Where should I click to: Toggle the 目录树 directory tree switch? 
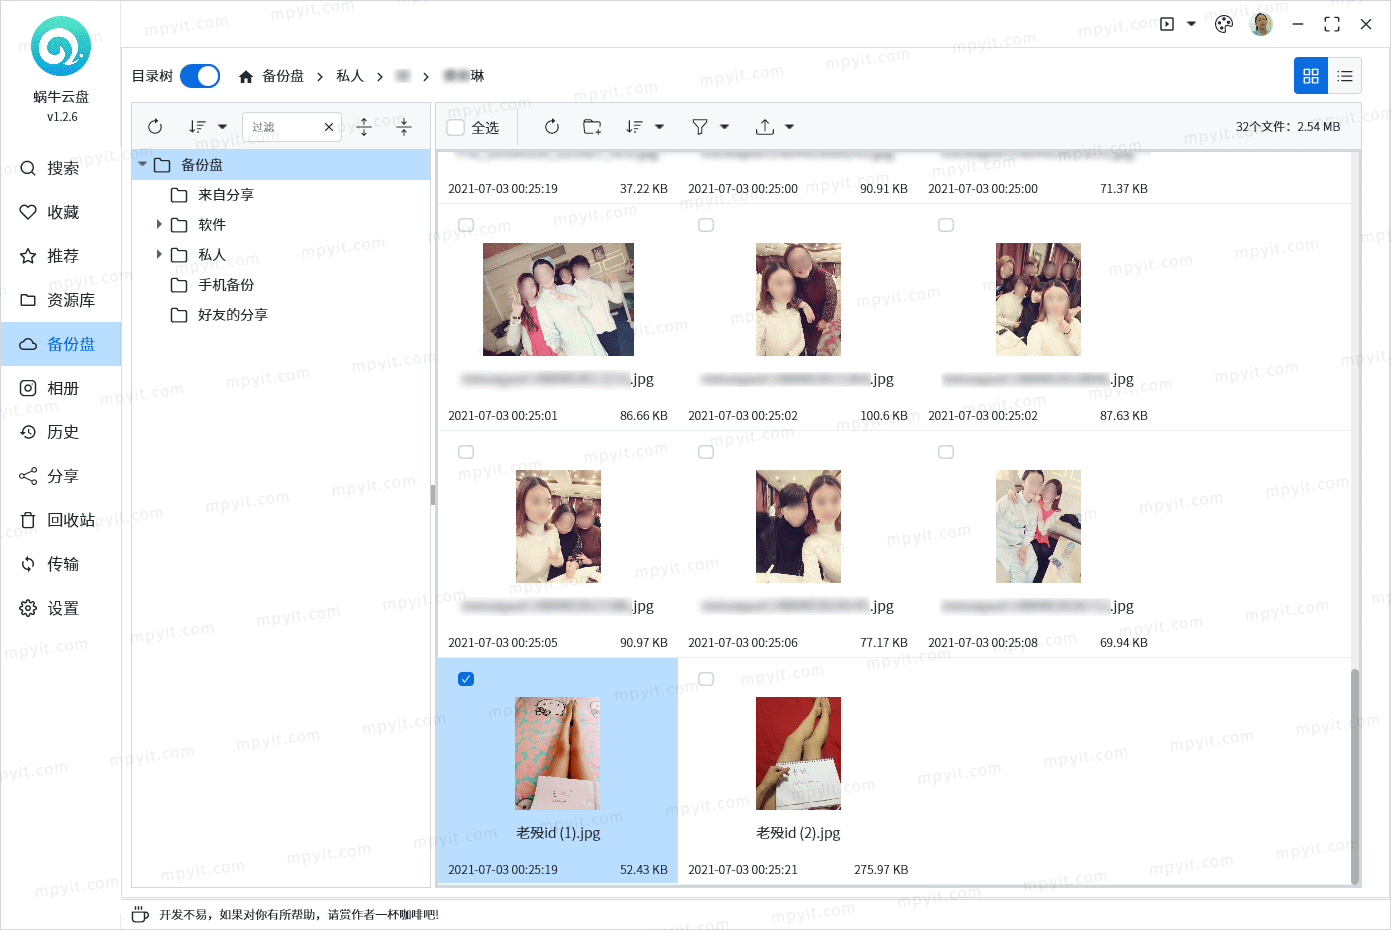200,76
